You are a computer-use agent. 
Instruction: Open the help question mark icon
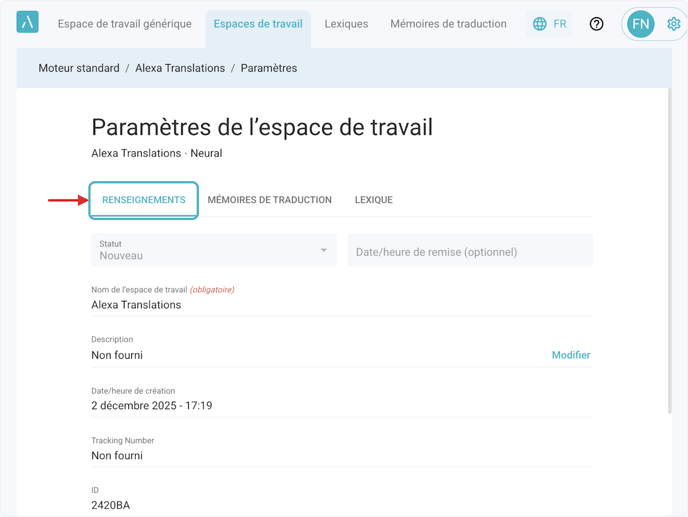pyautogui.click(x=596, y=24)
